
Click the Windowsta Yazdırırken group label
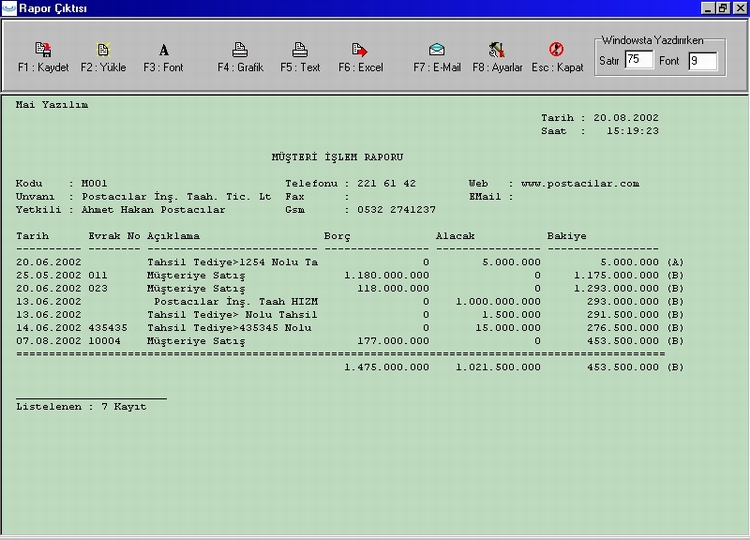[x=652, y=40]
